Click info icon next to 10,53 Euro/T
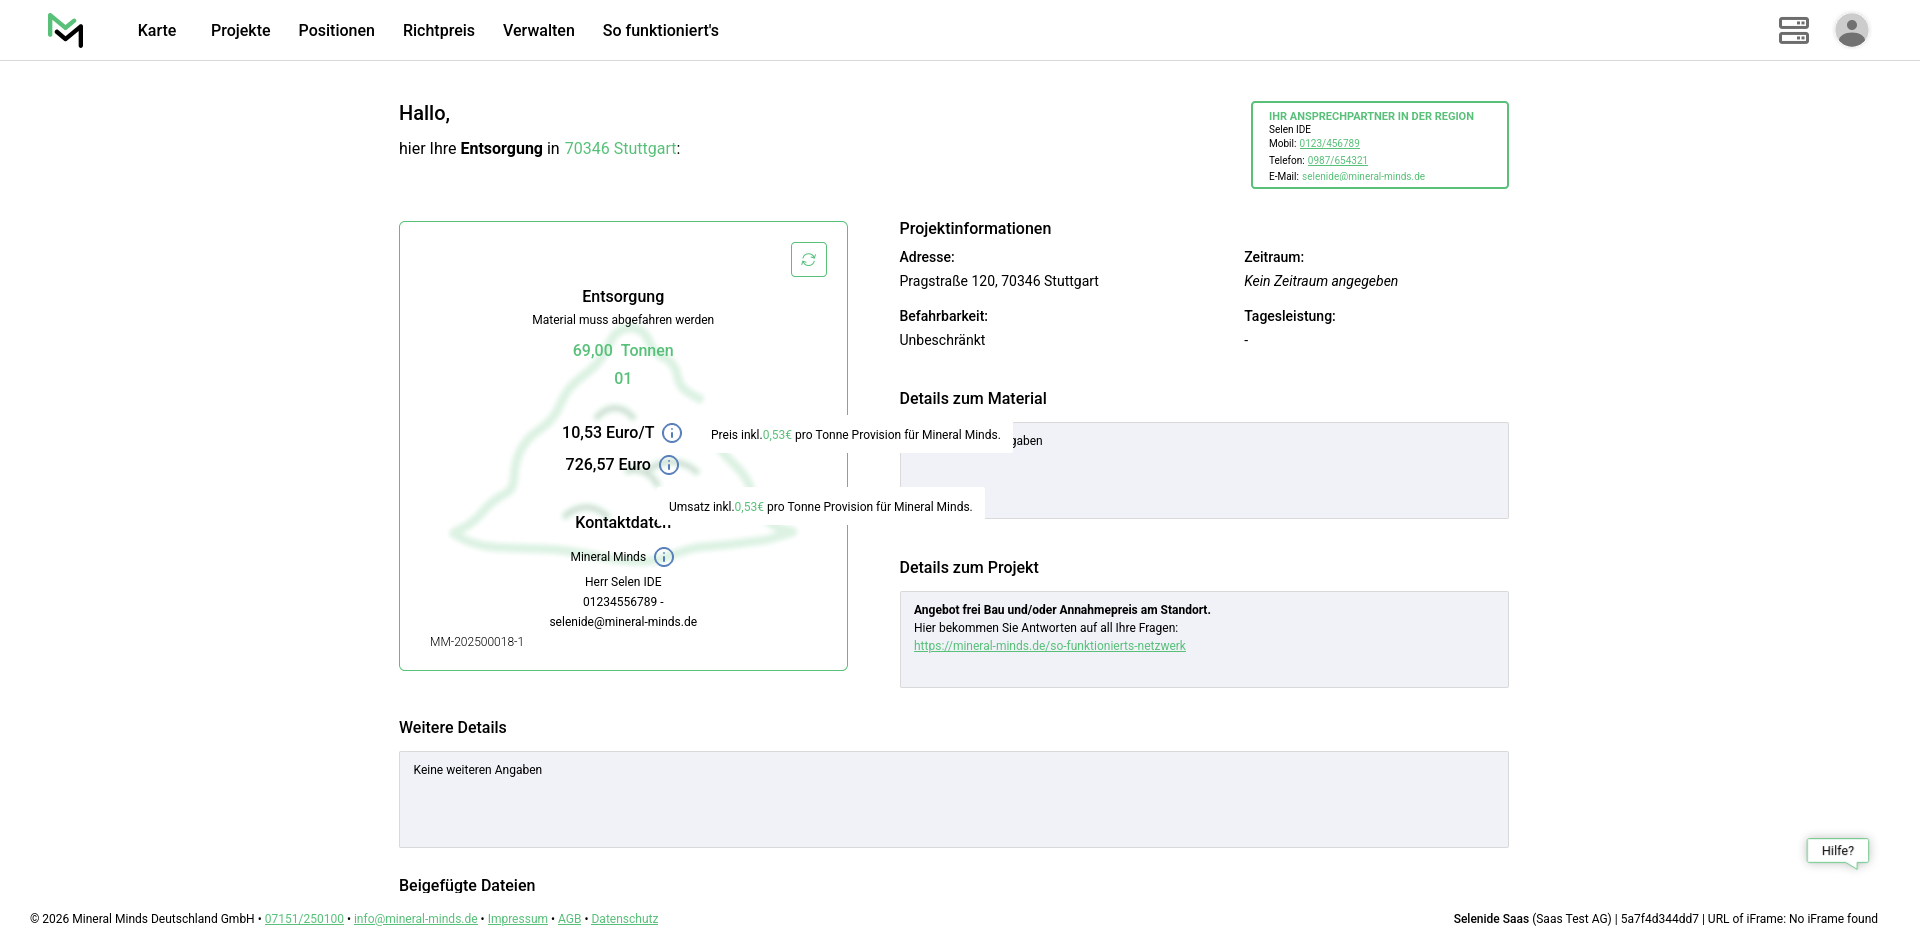The image size is (1920, 943). pyautogui.click(x=672, y=433)
